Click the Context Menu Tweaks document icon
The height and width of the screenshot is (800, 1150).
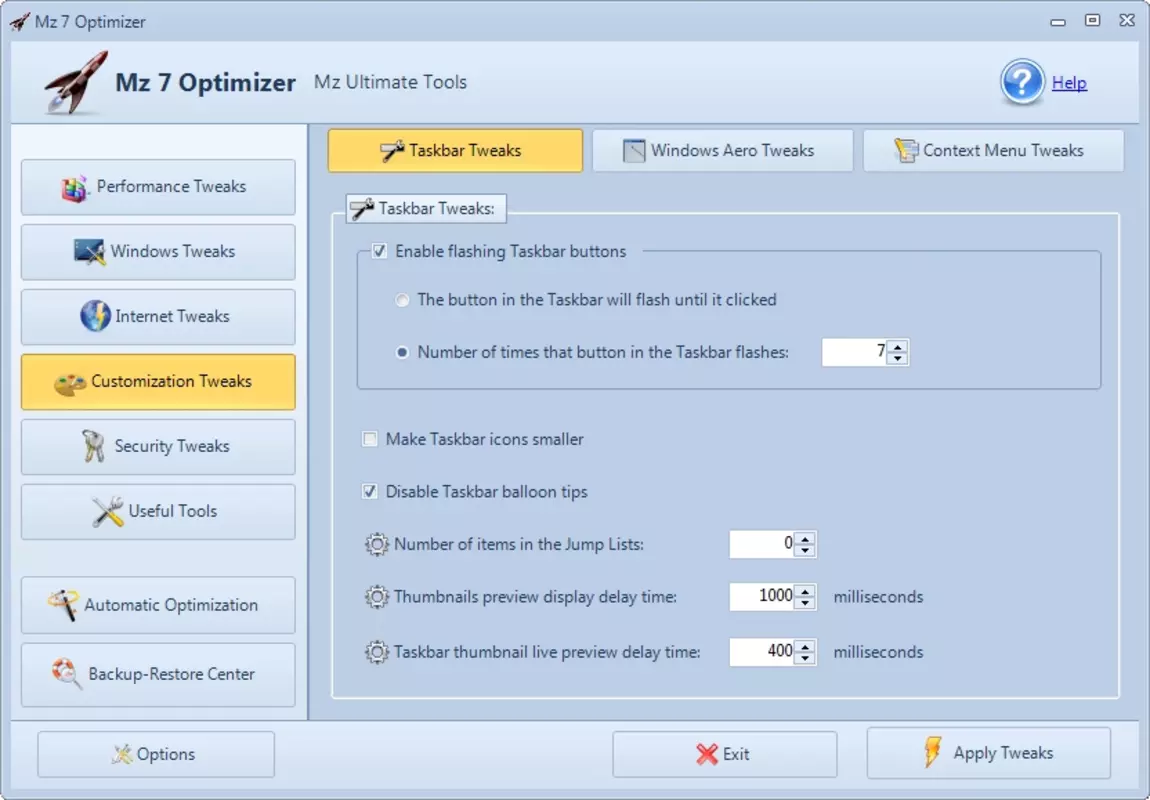coord(906,150)
